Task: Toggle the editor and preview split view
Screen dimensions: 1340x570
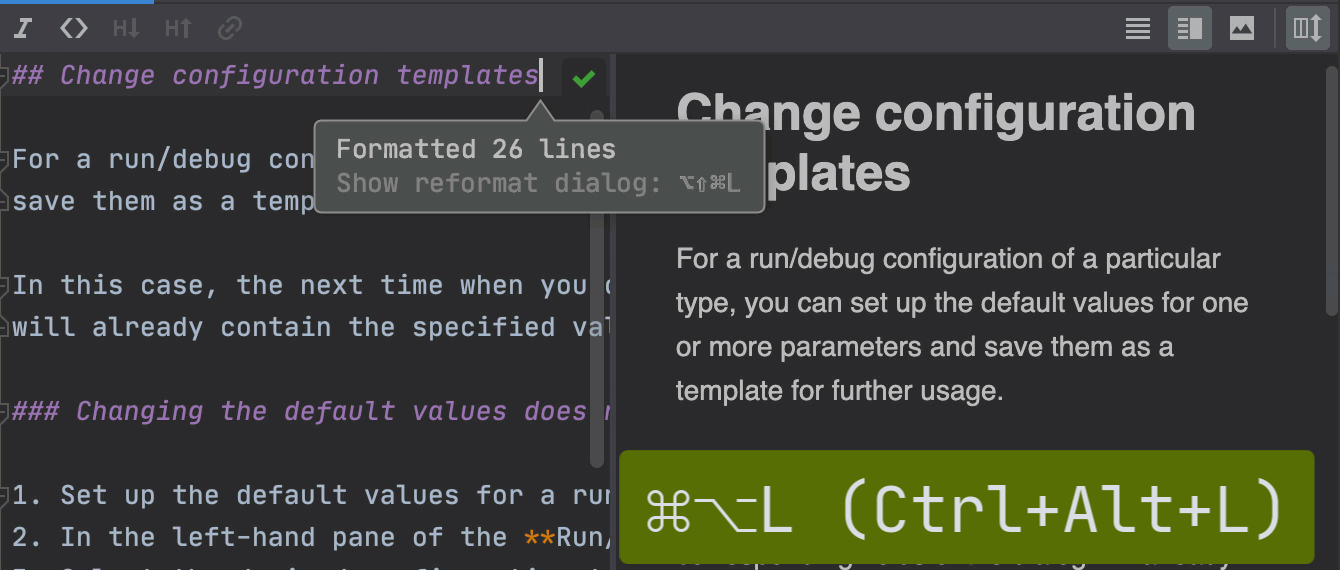Action: pos(1190,28)
